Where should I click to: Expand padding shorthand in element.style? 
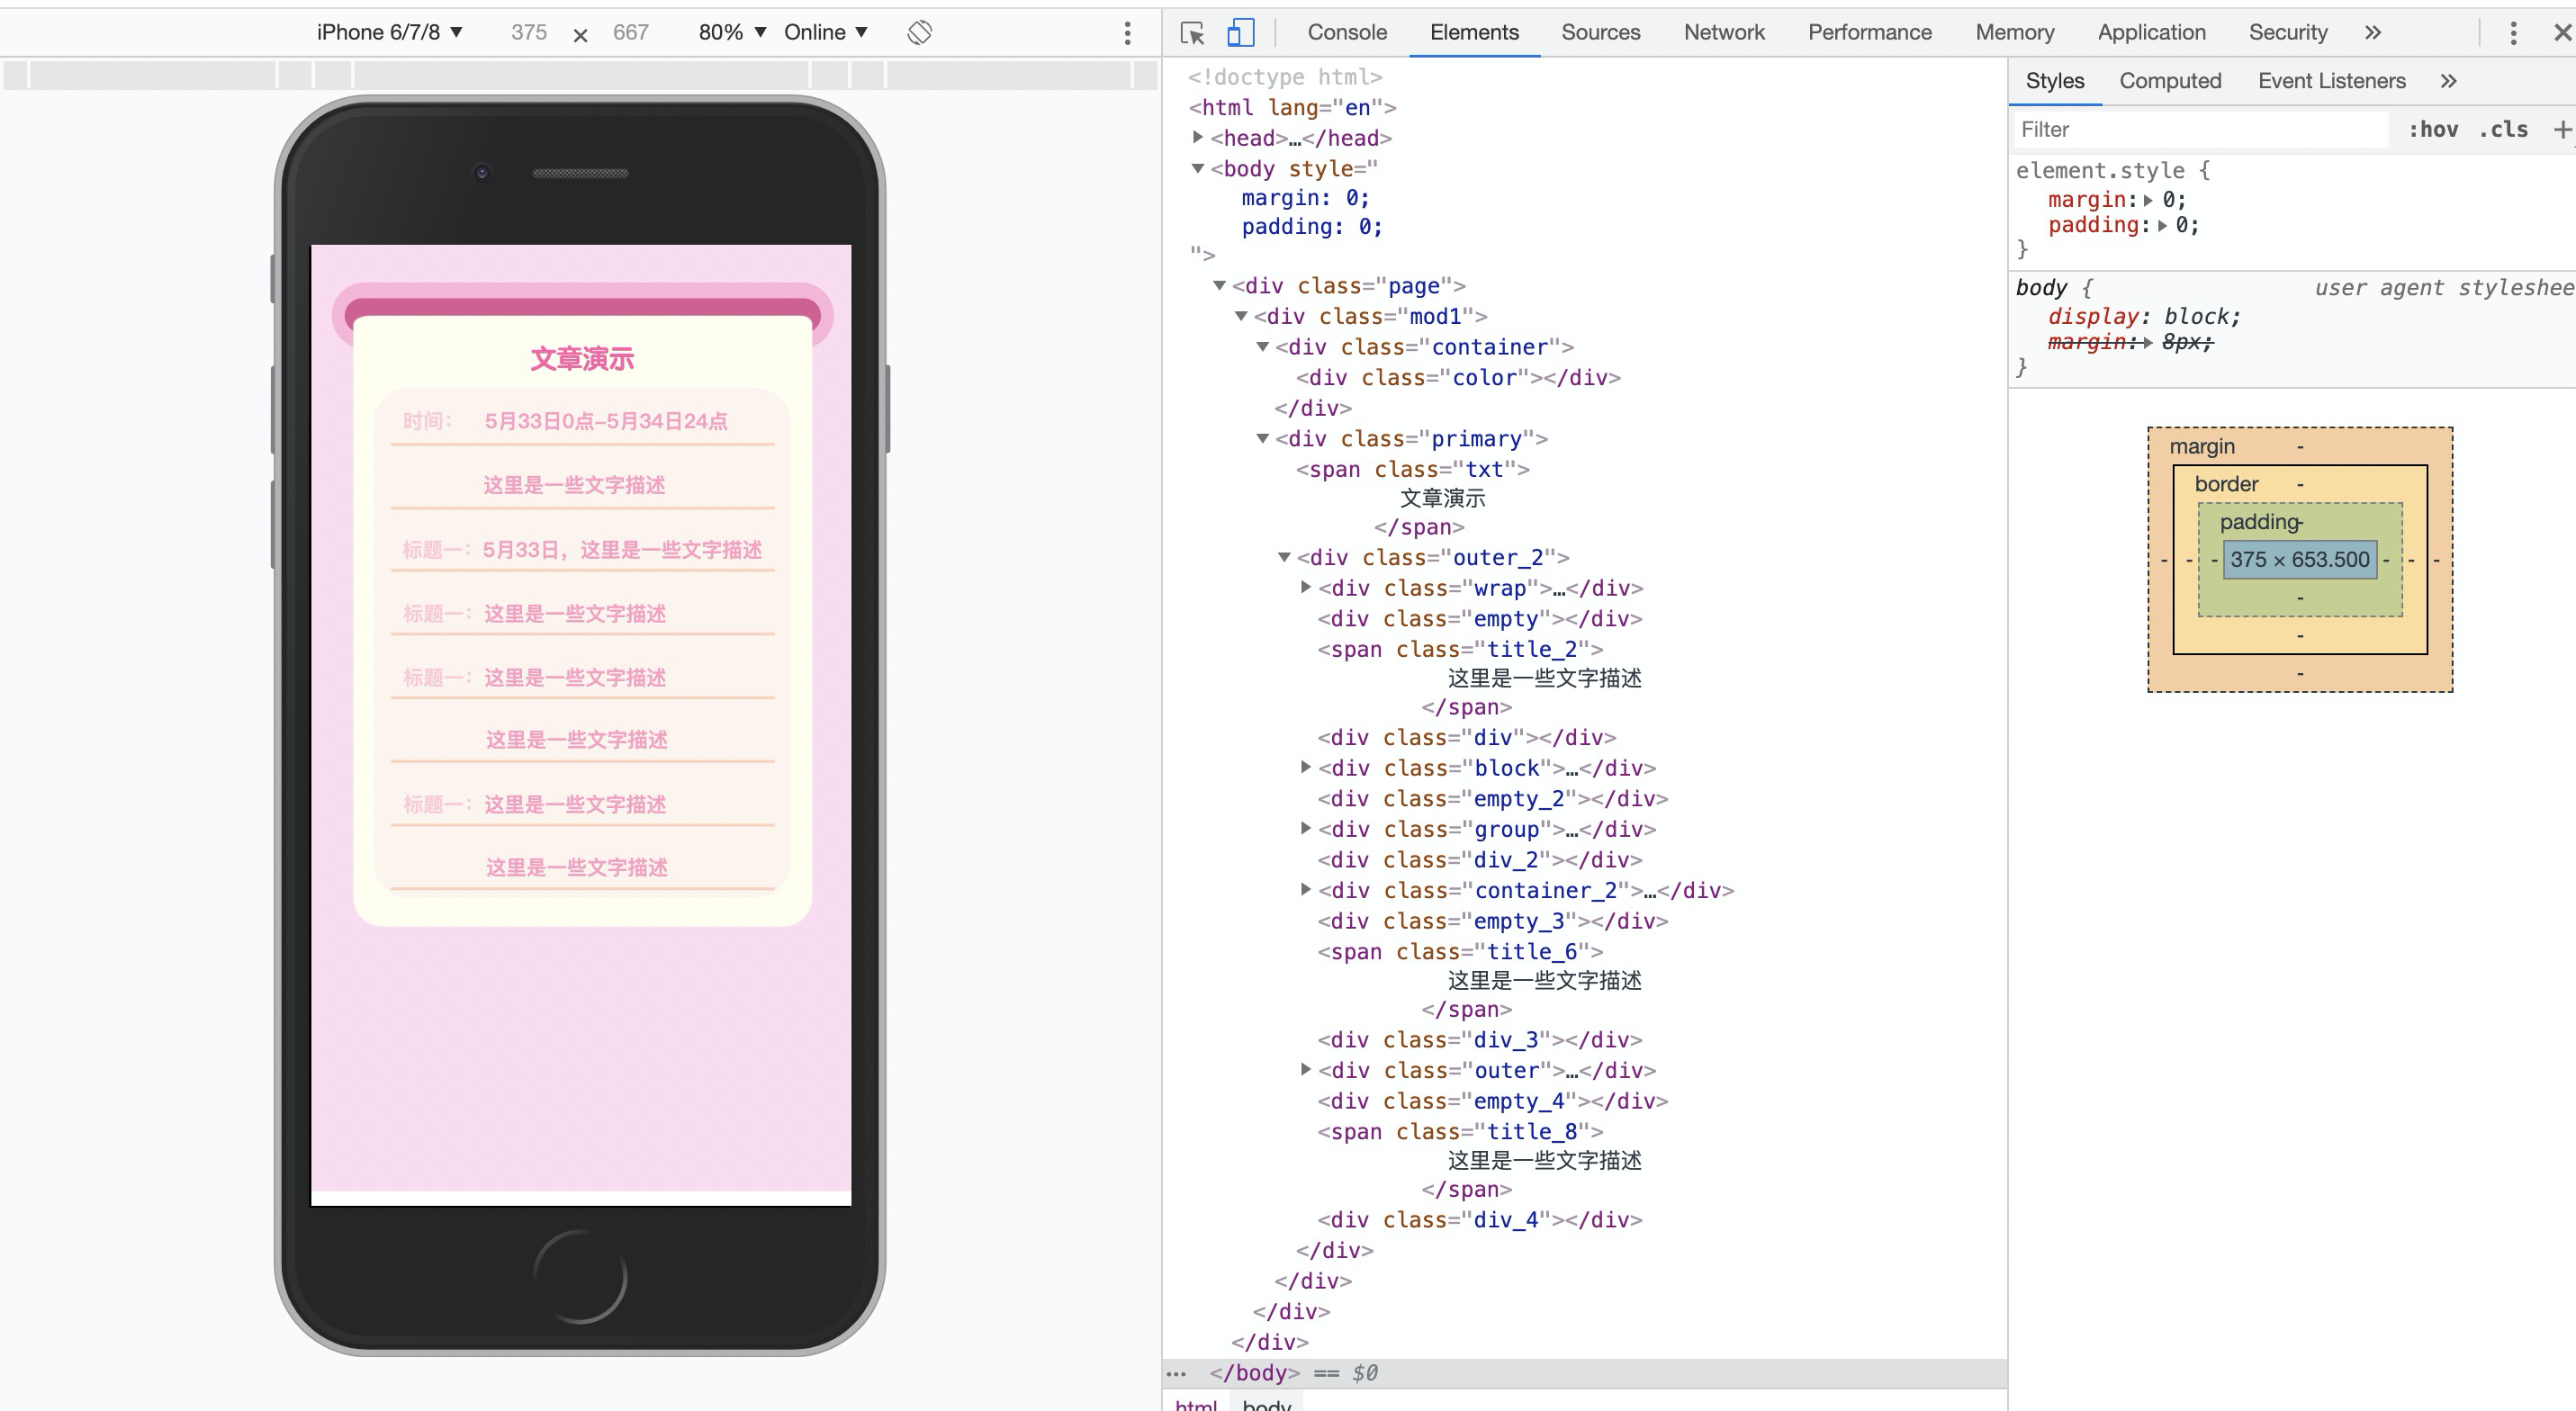[2162, 225]
